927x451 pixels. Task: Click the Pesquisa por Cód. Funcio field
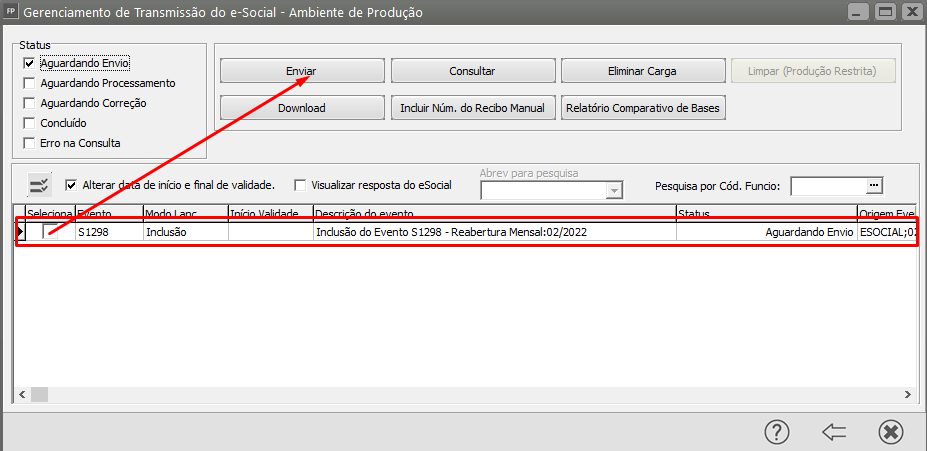pos(829,186)
